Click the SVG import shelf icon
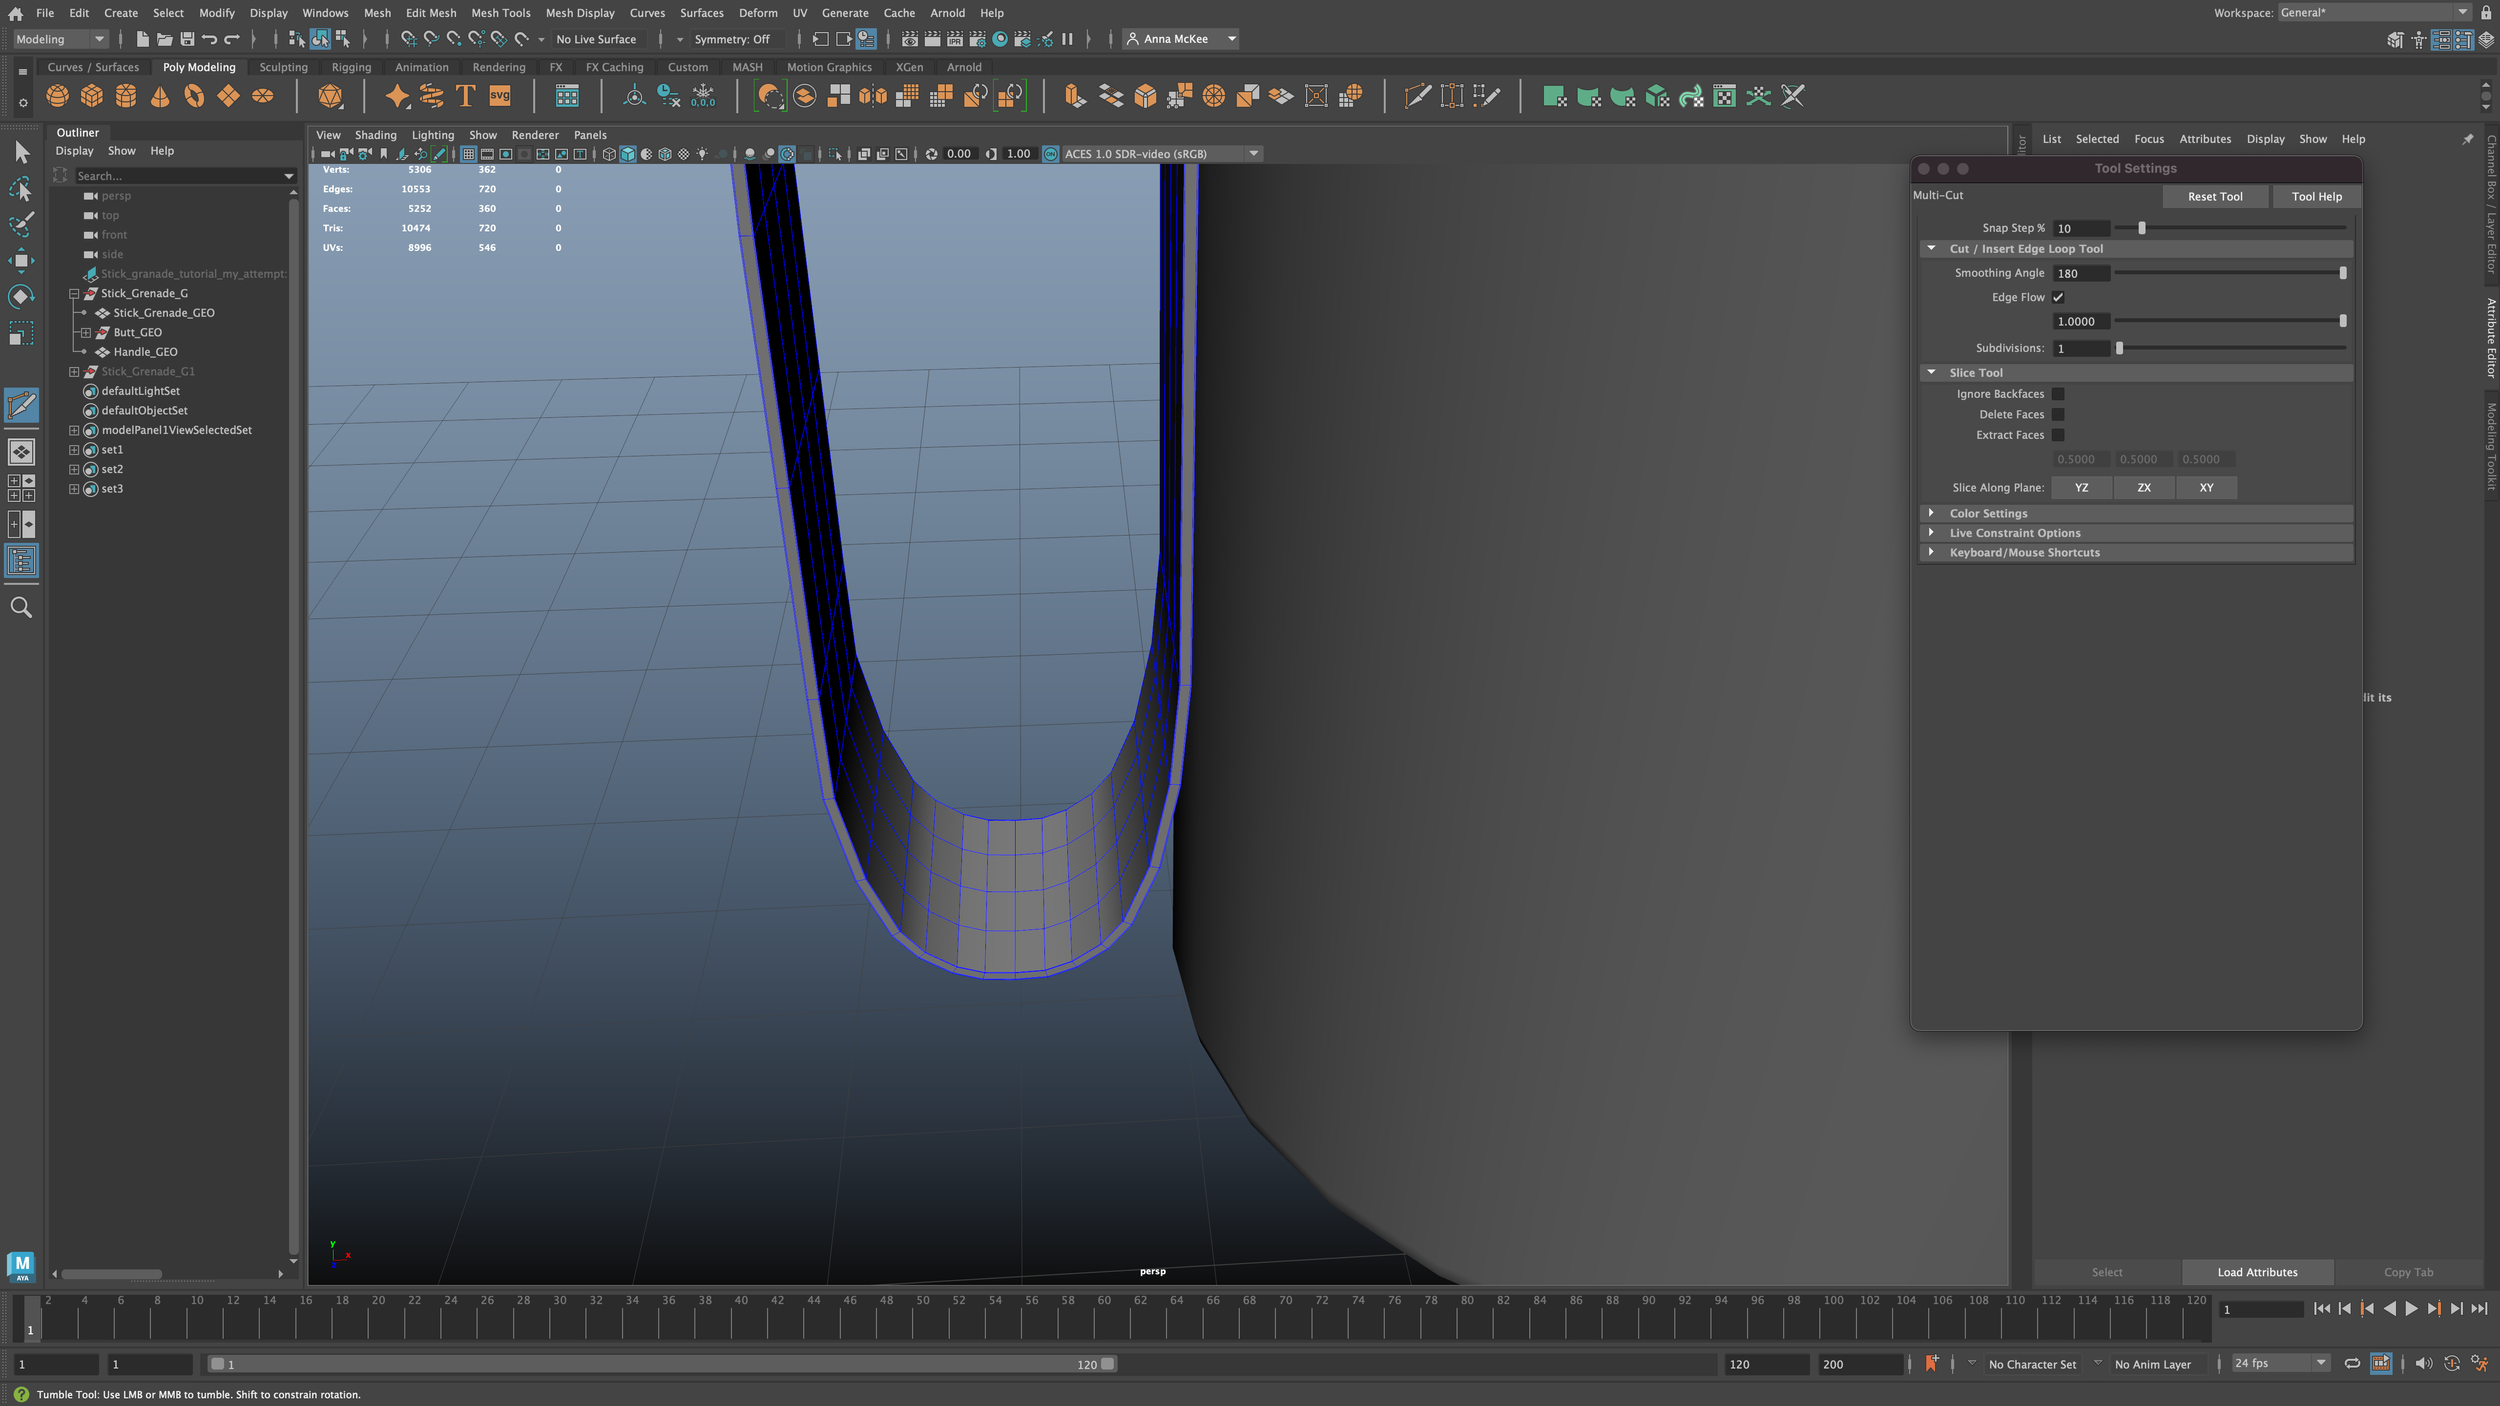The image size is (2500, 1406). click(x=499, y=96)
